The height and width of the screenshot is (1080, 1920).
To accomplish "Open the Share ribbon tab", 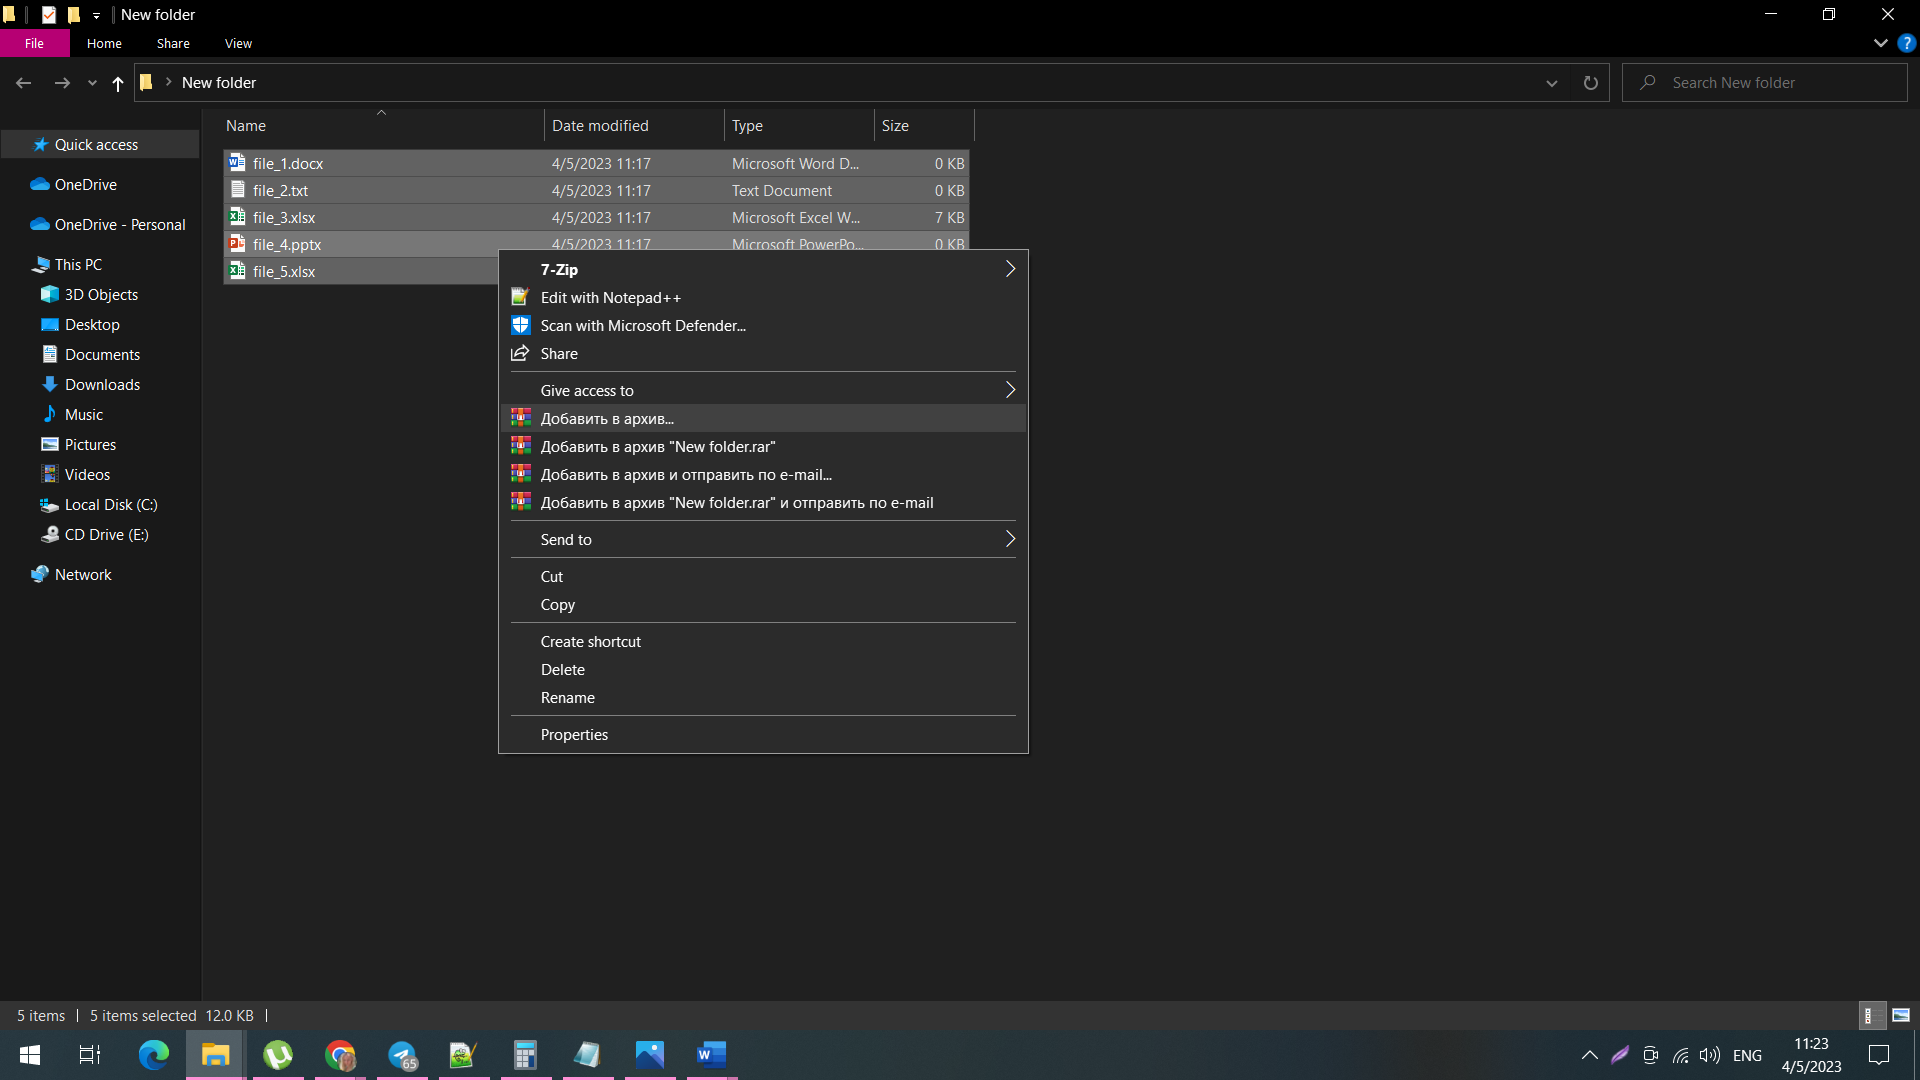I will tap(173, 43).
